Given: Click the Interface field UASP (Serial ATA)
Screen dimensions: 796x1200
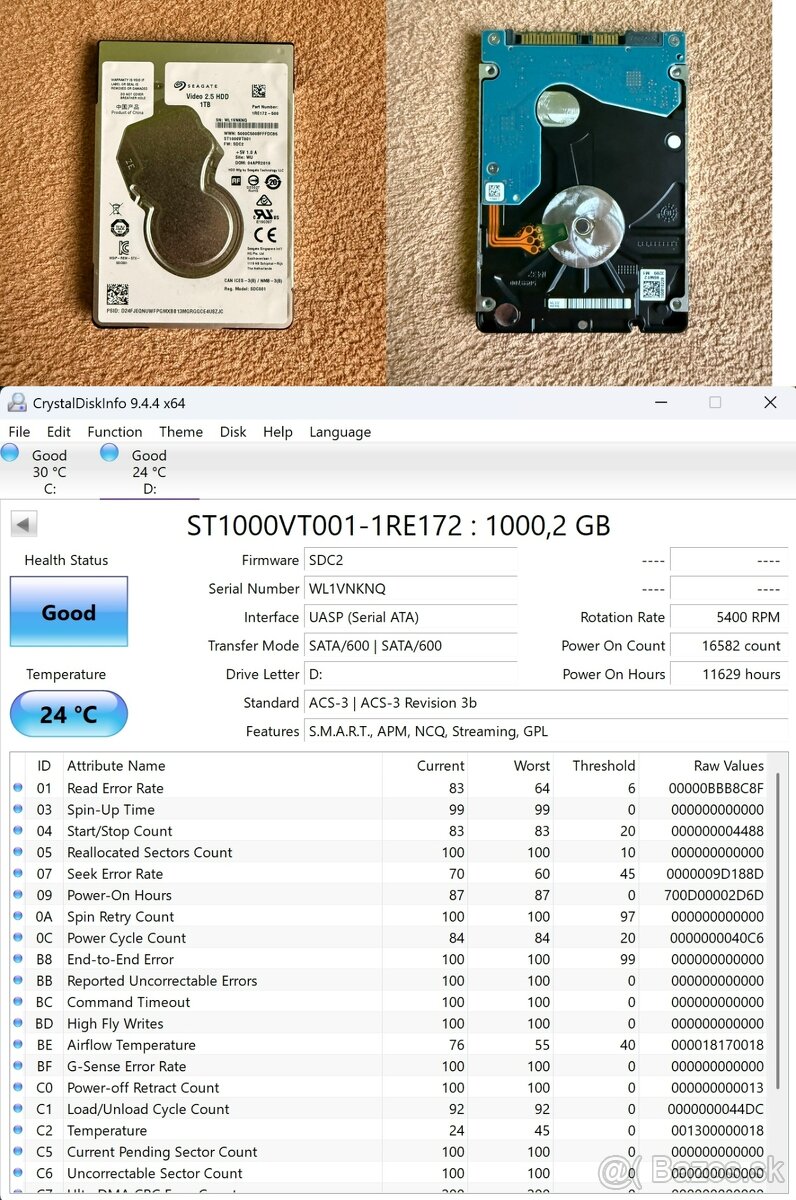Looking at the screenshot, I should pos(410,617).
